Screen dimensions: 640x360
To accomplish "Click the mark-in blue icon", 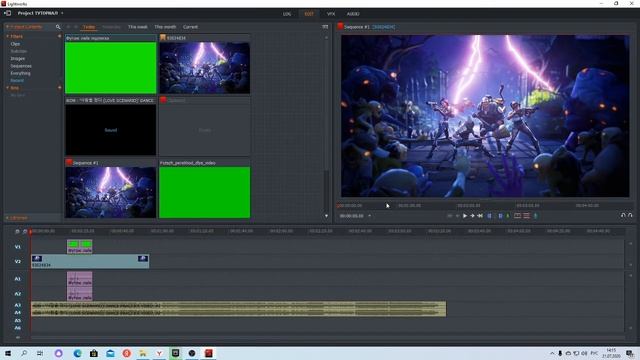I will point(489,216).
